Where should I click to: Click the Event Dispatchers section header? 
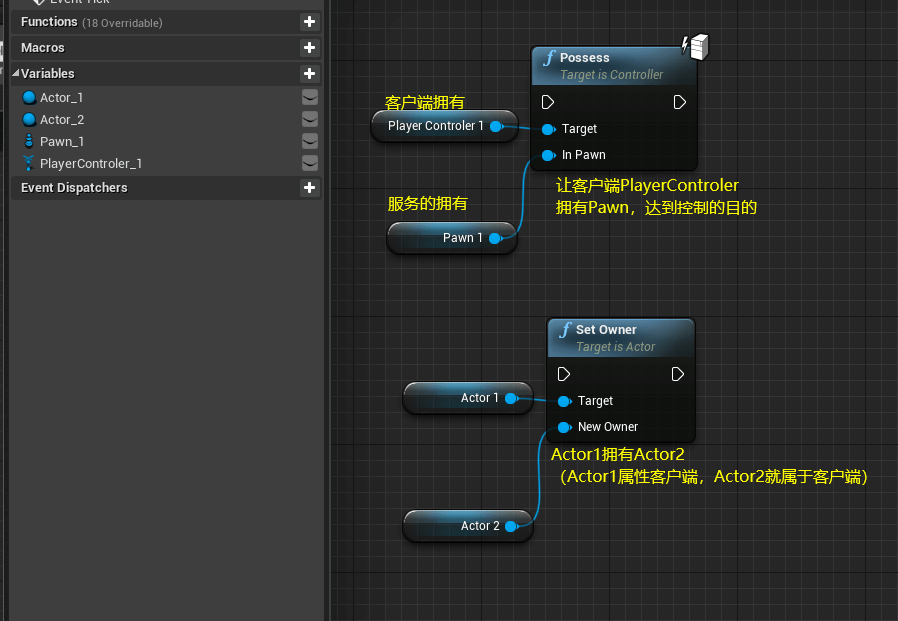[165, 187]
